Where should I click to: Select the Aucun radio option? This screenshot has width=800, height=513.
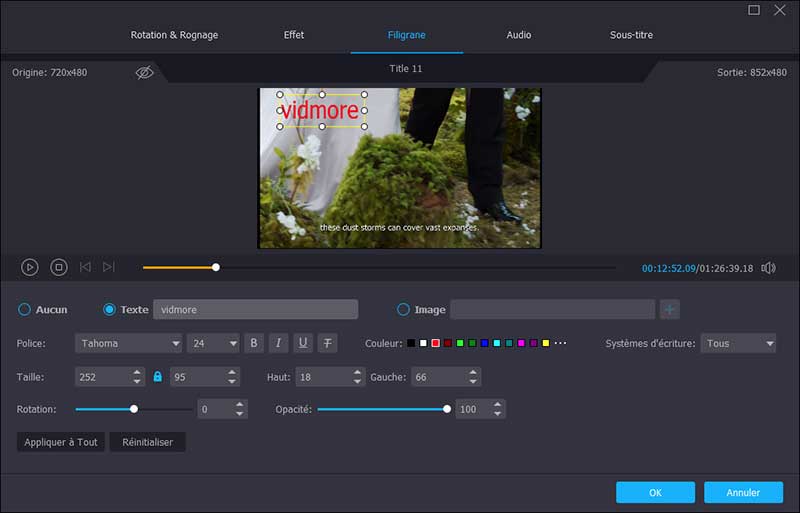(25, 310)
